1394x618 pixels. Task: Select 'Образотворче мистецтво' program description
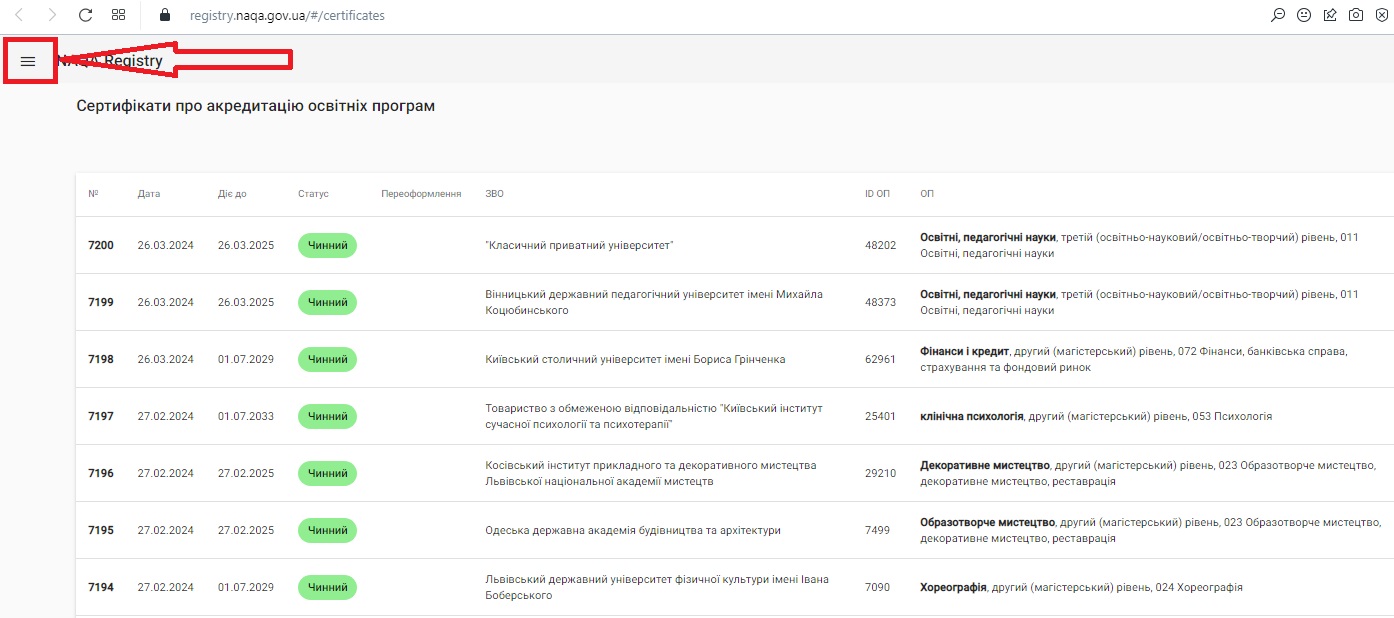1149,530
